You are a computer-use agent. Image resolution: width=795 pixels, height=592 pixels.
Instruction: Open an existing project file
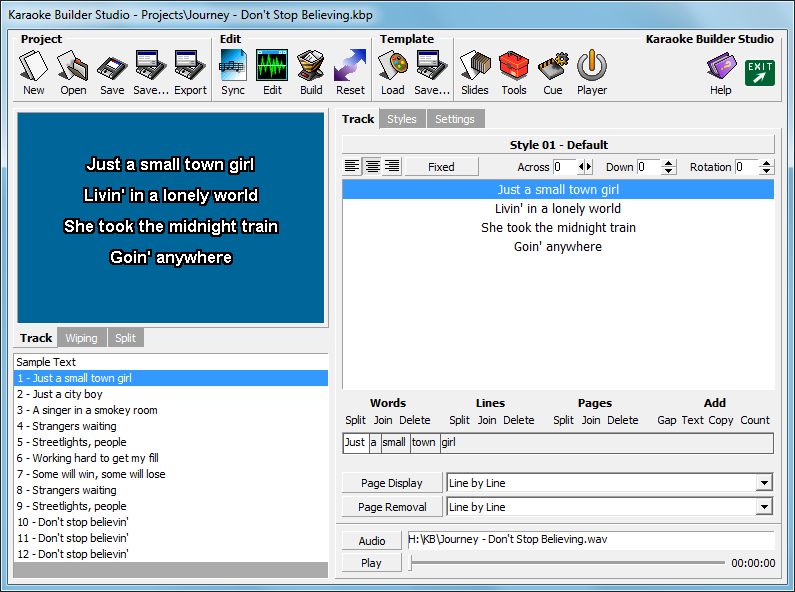73,72
